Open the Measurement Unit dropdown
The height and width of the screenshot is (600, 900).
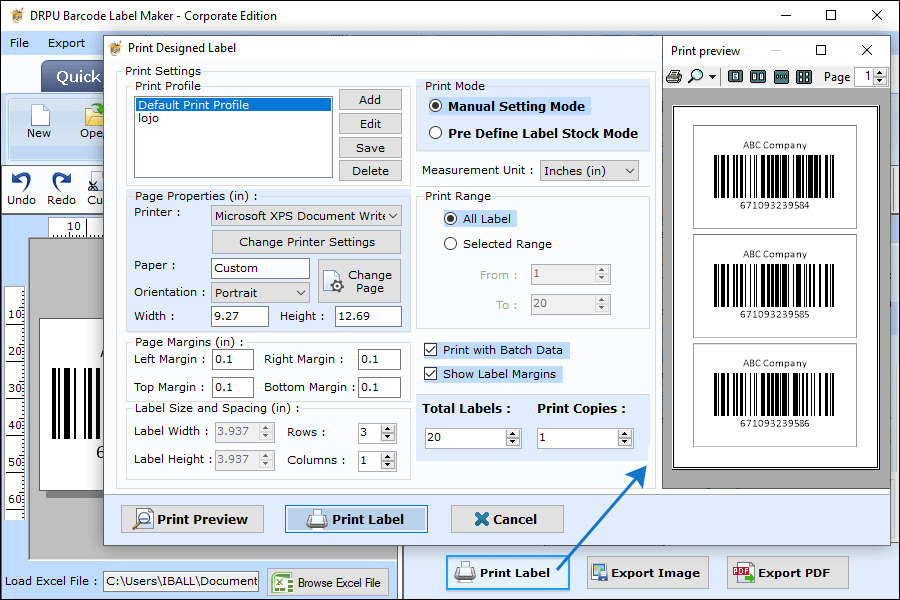(x=589, y=171)
